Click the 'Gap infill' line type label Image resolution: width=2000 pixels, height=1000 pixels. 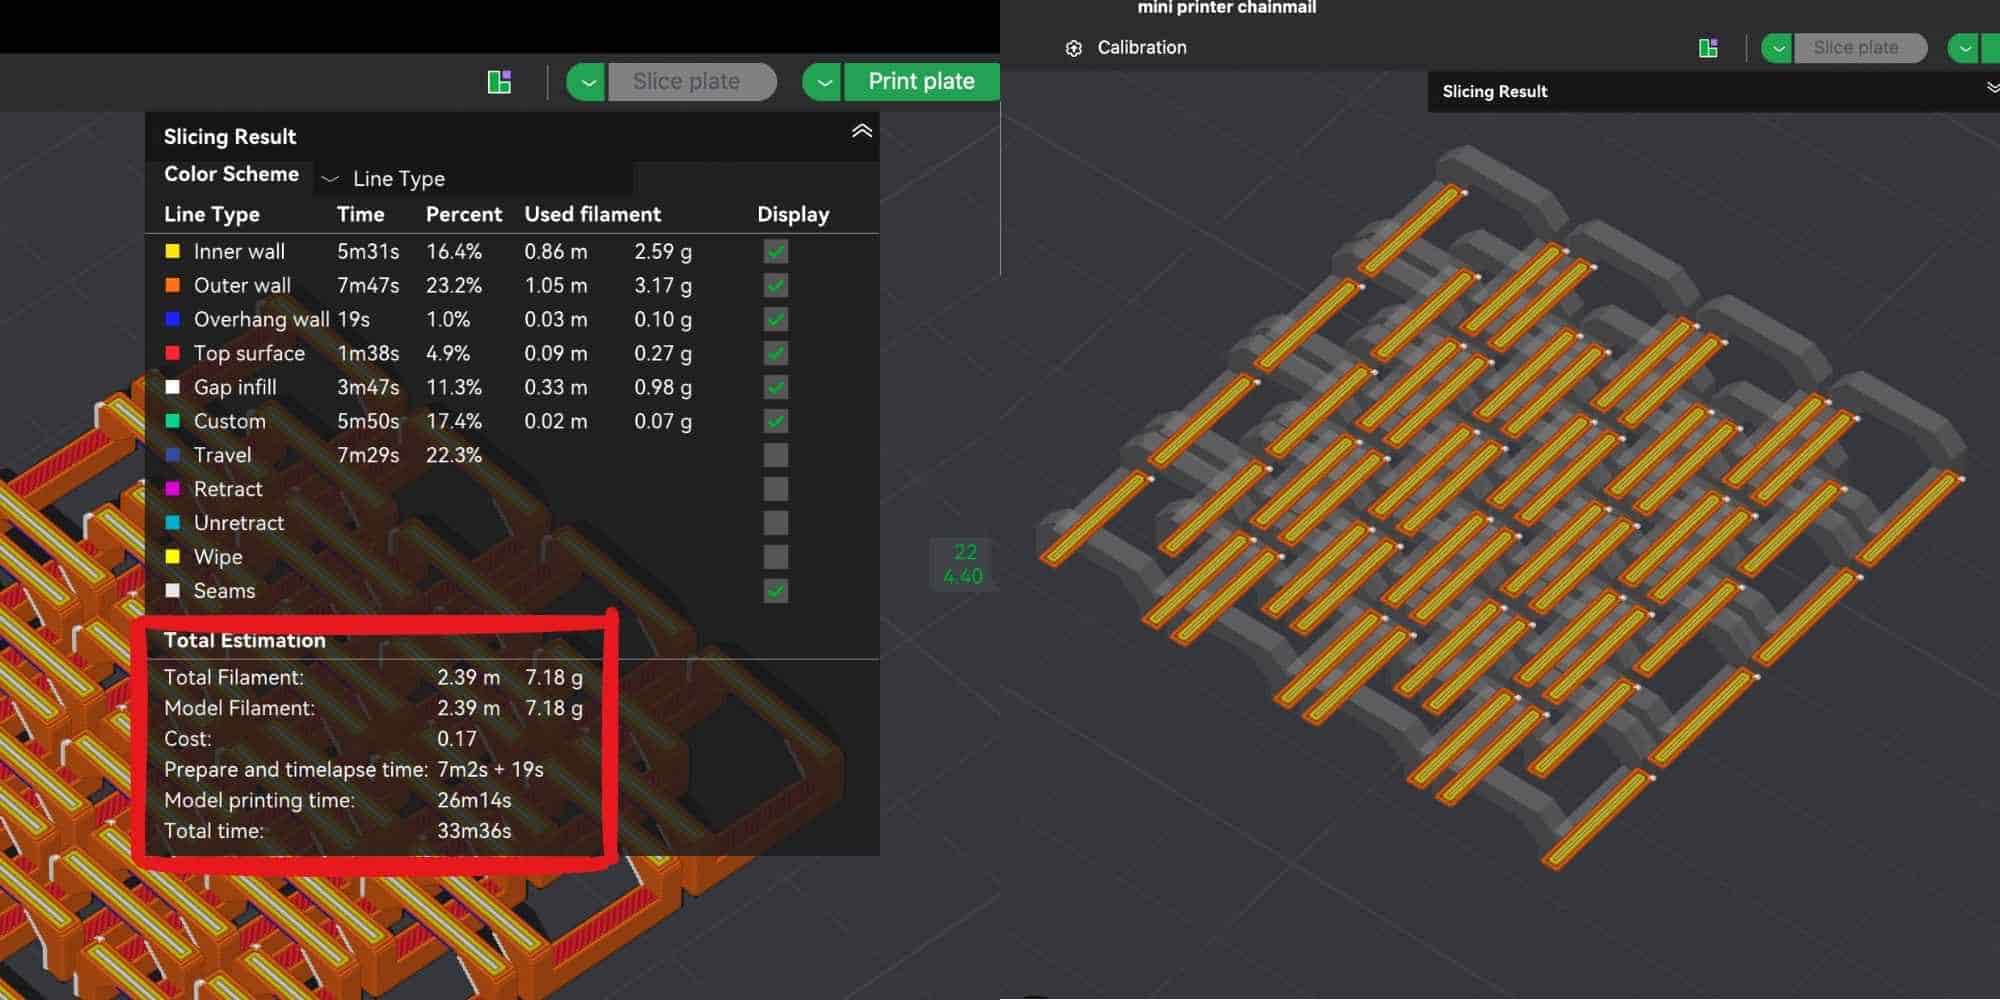tap(235, 388)
